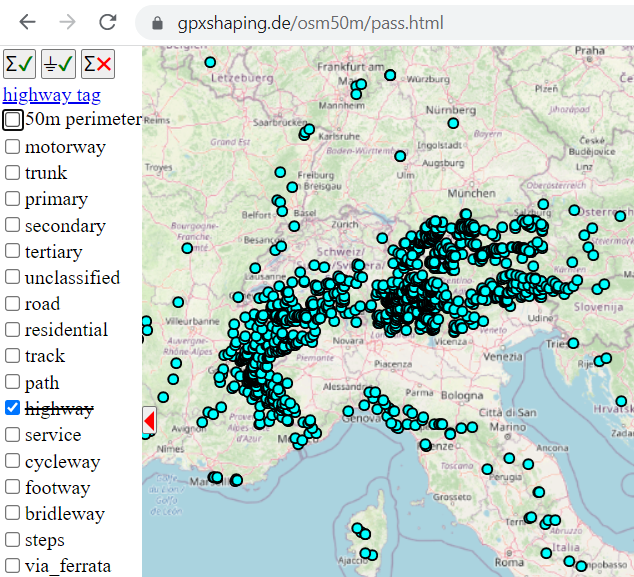Viewport: 634px width, 577px height.
Task: Open the highway tag link
Action: point(52,95)
